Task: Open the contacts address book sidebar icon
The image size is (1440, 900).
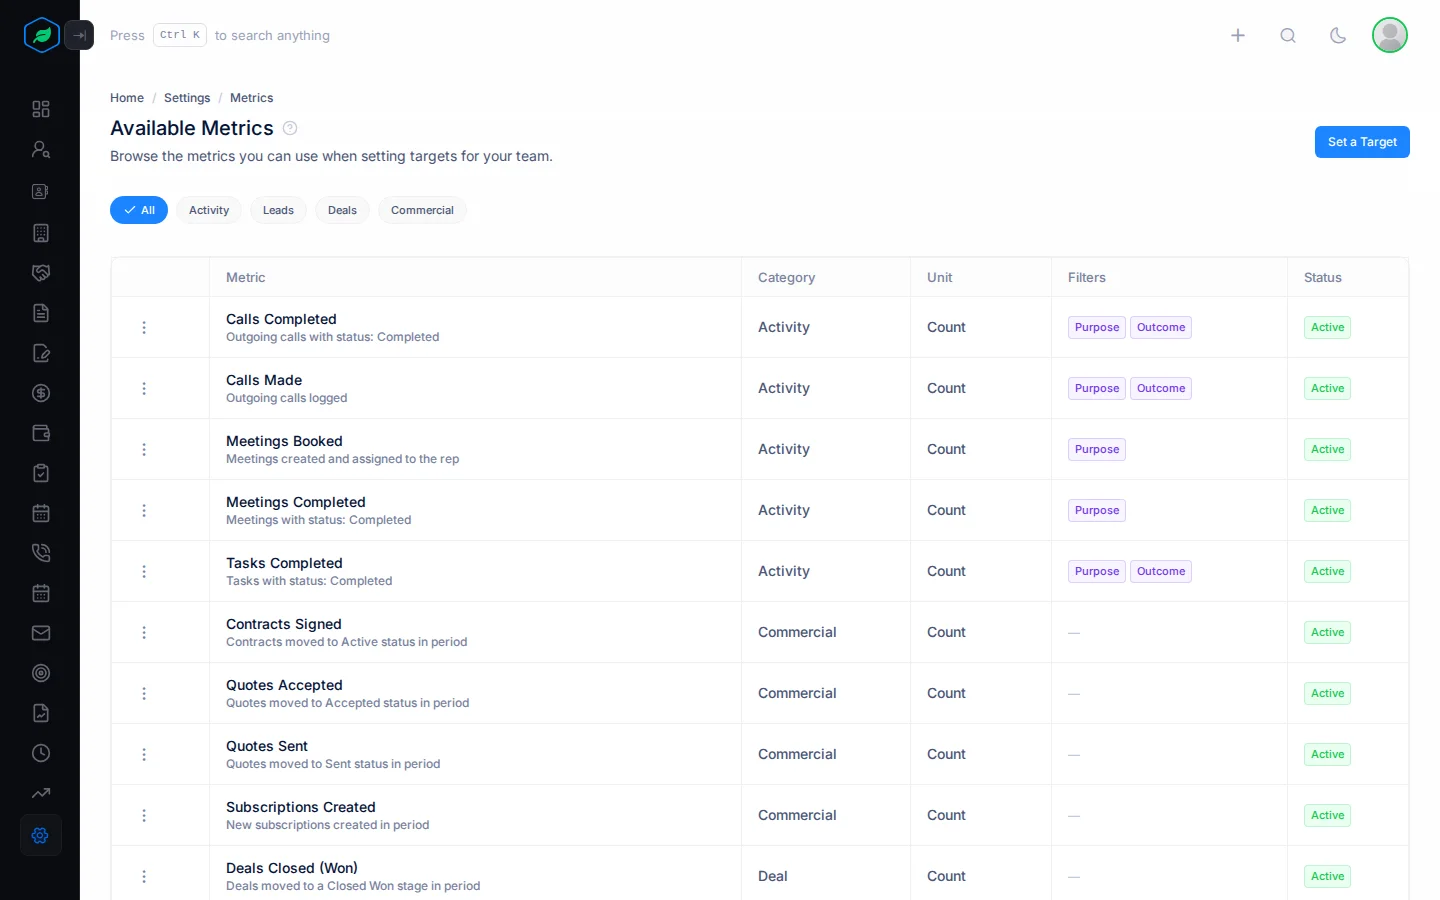Action: pyautogui.click(x=41, y=191)
